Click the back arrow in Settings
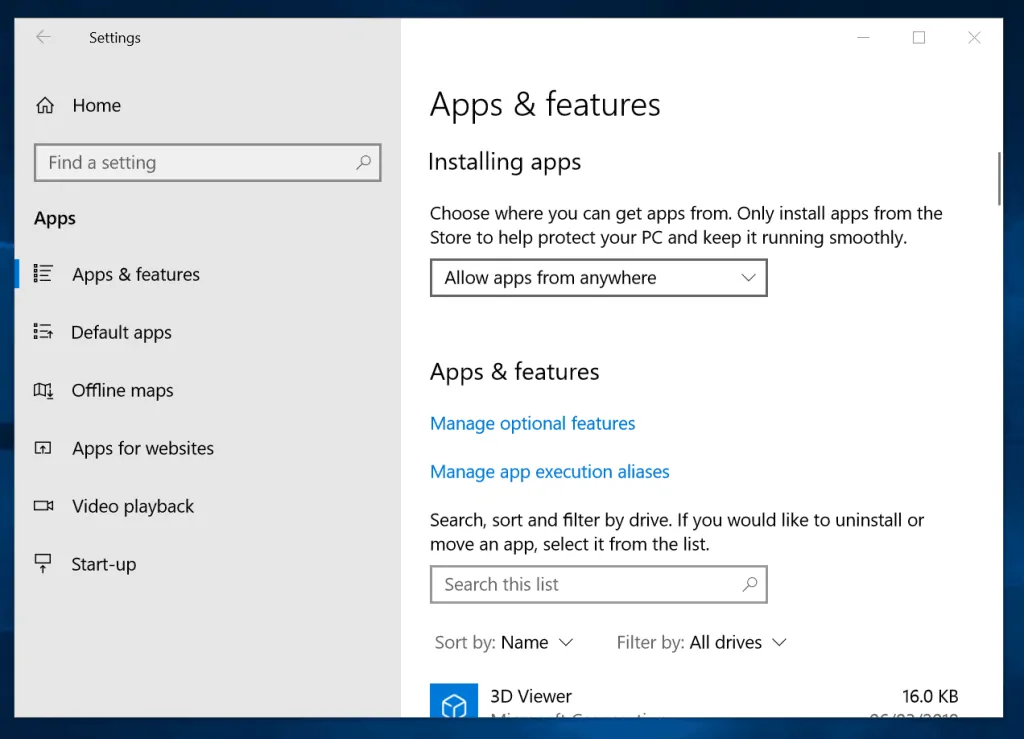 click(43, 37)
